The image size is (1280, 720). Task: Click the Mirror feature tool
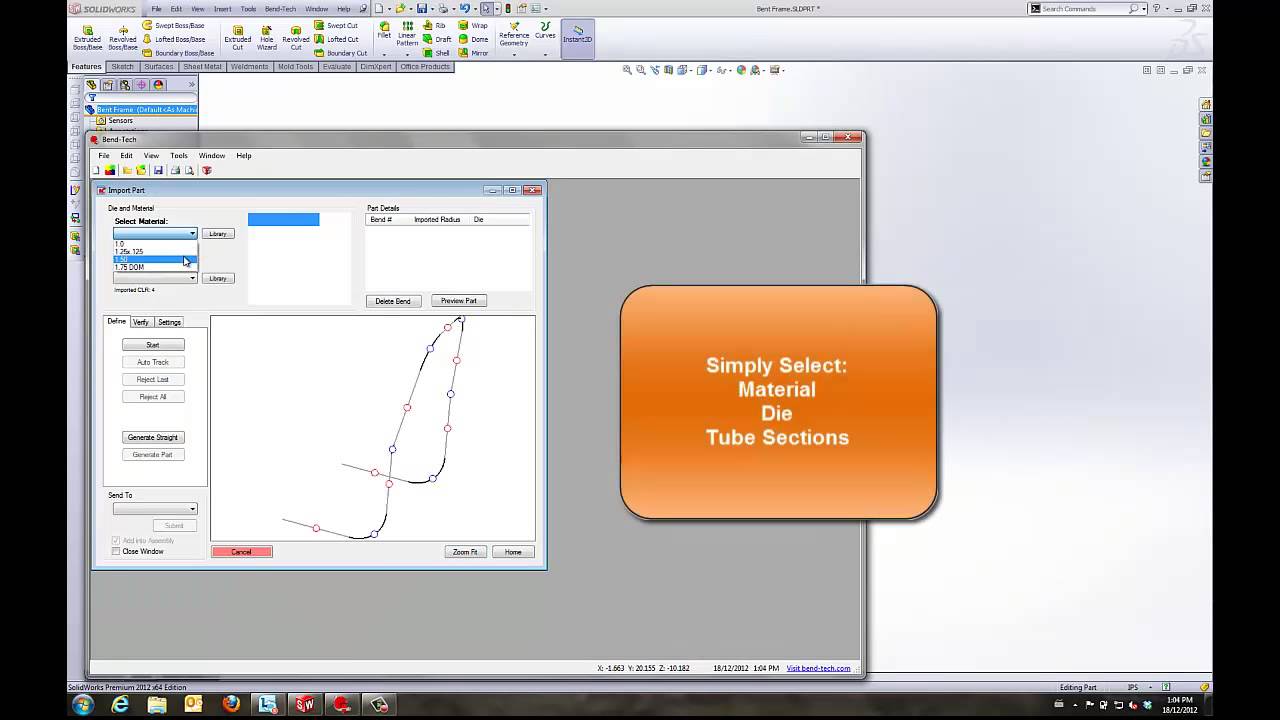coord(474,53)
